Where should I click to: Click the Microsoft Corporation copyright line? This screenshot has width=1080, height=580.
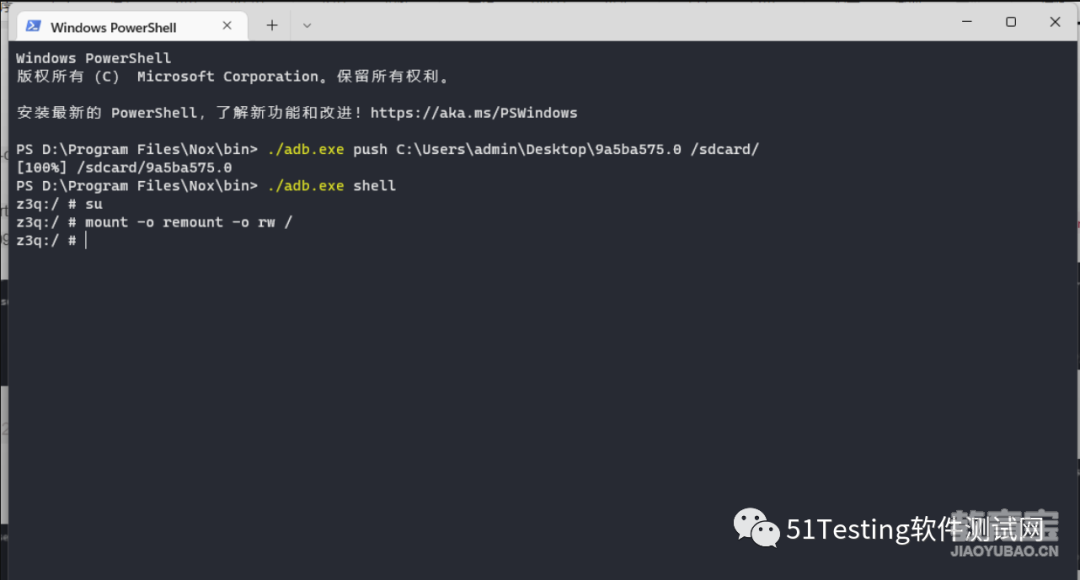[233, 76]
